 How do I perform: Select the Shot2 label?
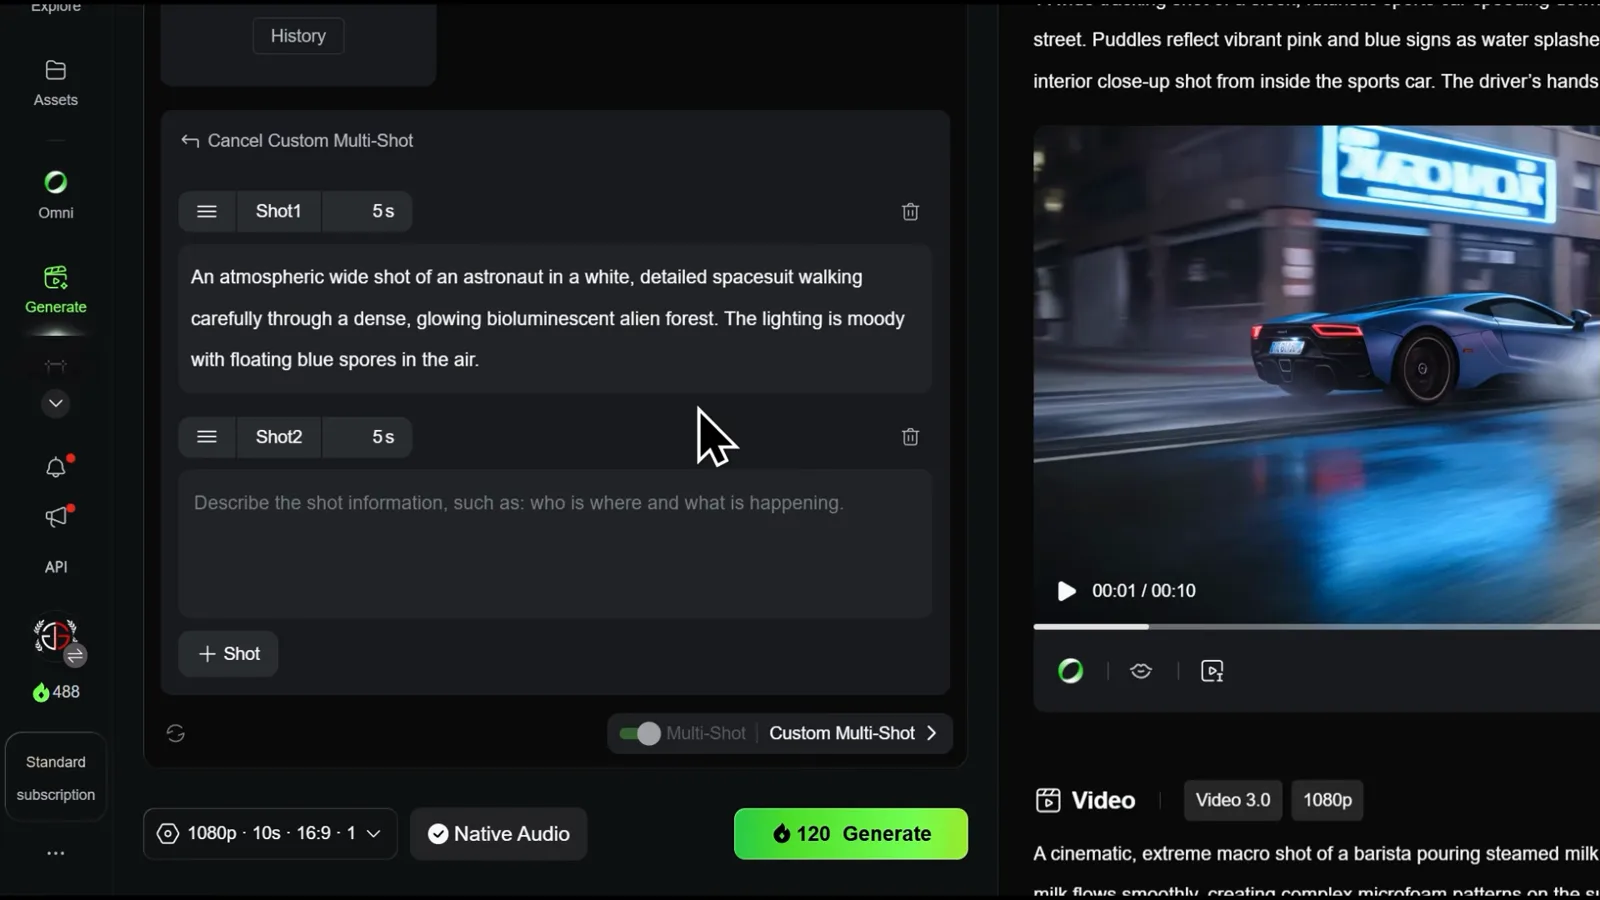[278, 437]
